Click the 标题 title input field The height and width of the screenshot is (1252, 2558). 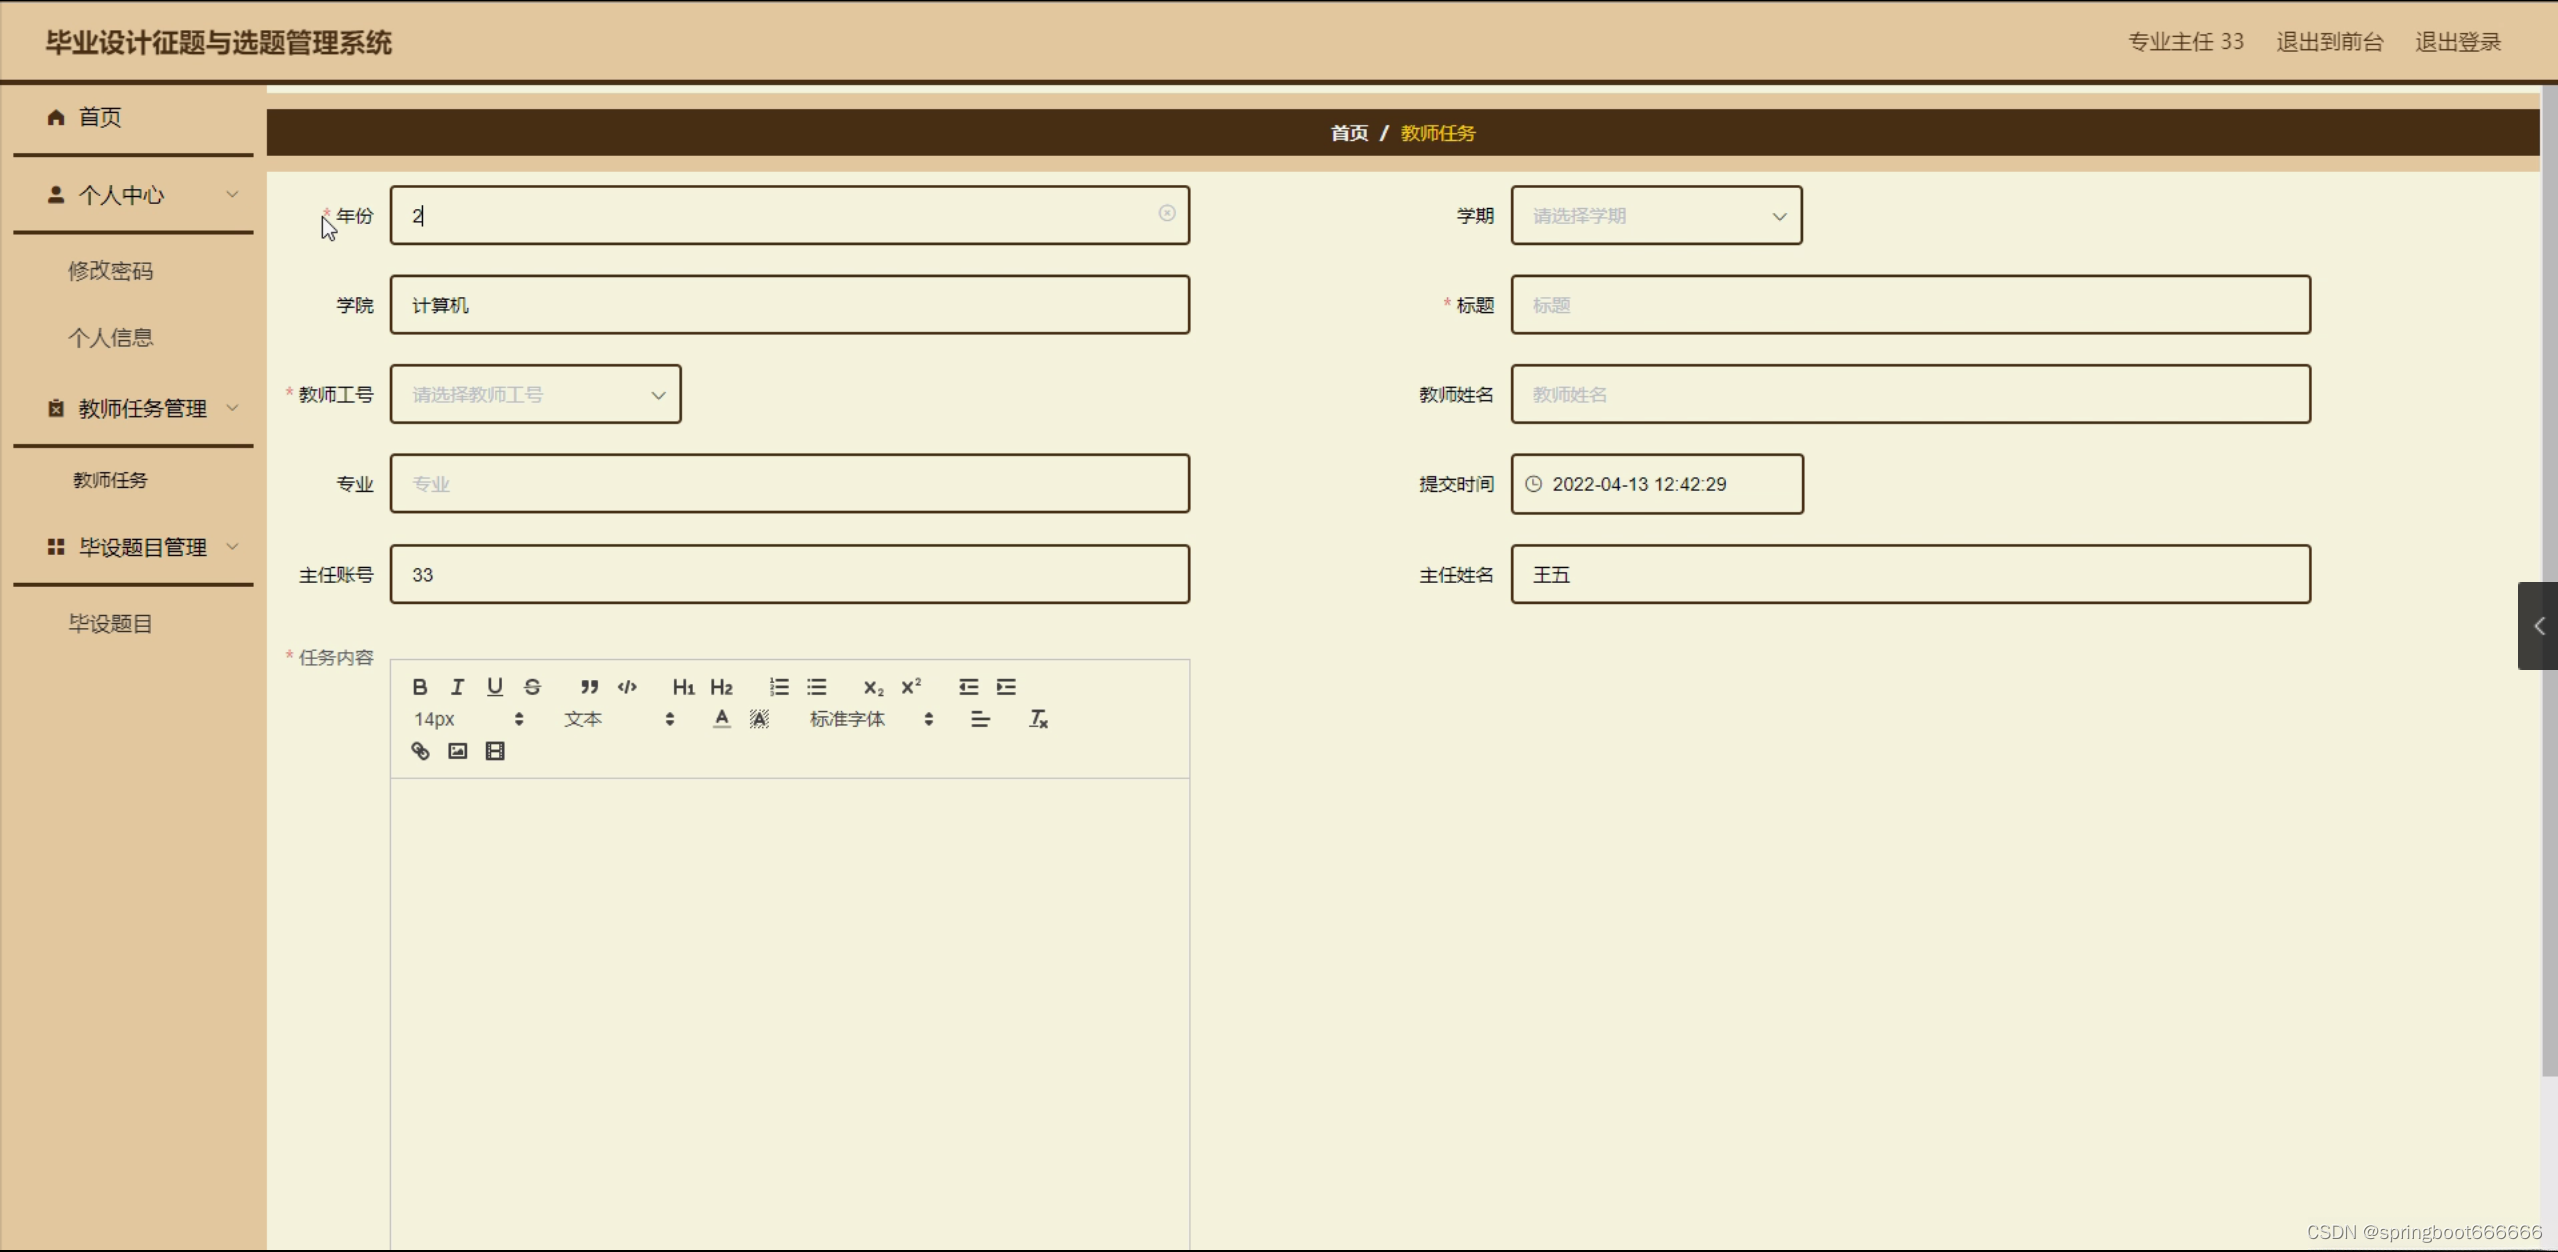click(1909, 305)
